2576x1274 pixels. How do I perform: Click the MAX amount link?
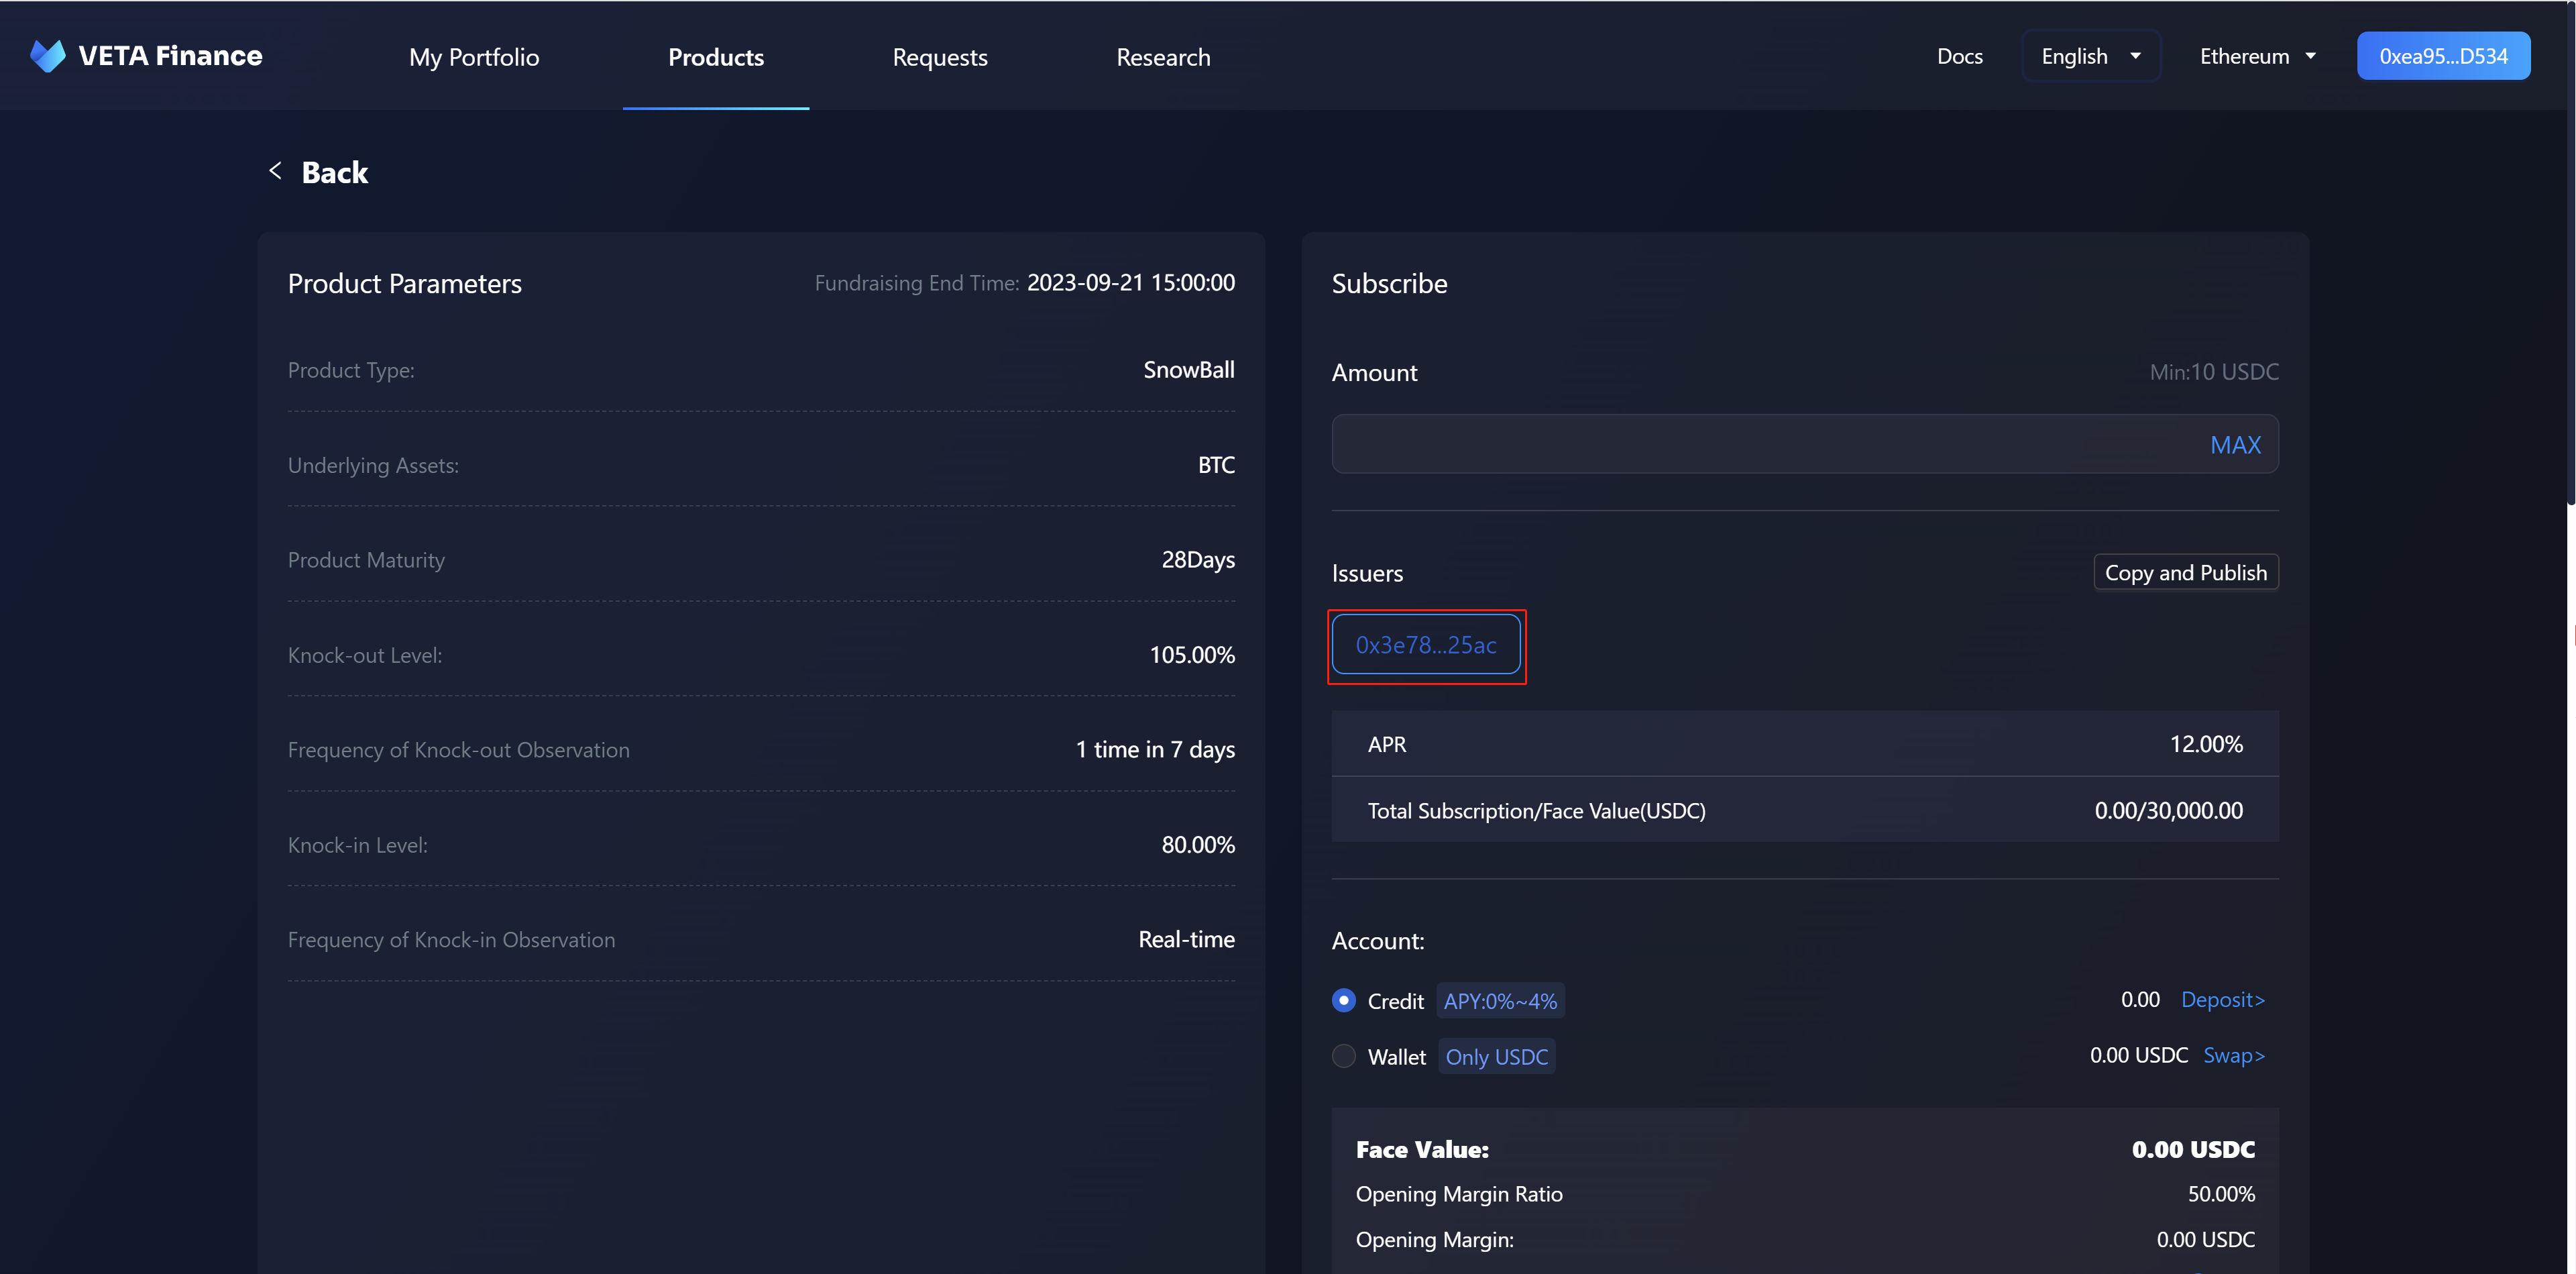tap(2234, 445)
